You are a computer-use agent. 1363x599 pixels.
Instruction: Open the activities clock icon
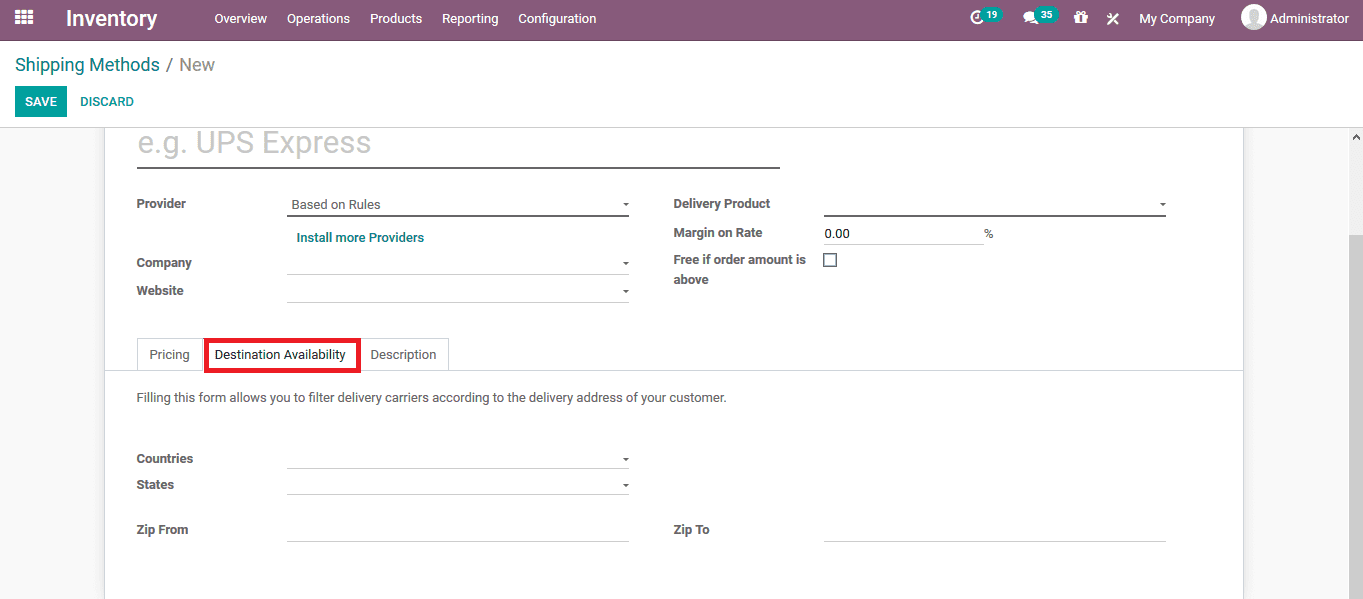[x=977, y=18]
